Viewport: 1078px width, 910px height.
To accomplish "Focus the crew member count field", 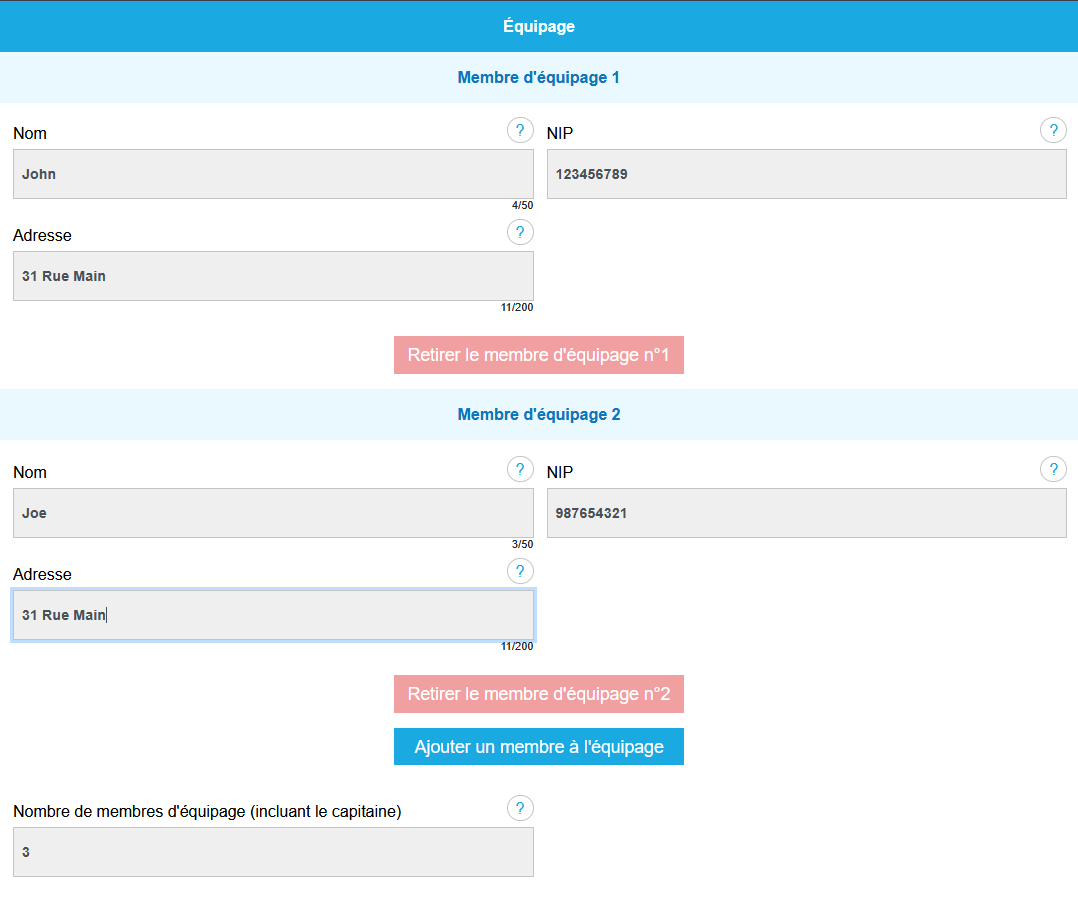I will click(273, 852).
